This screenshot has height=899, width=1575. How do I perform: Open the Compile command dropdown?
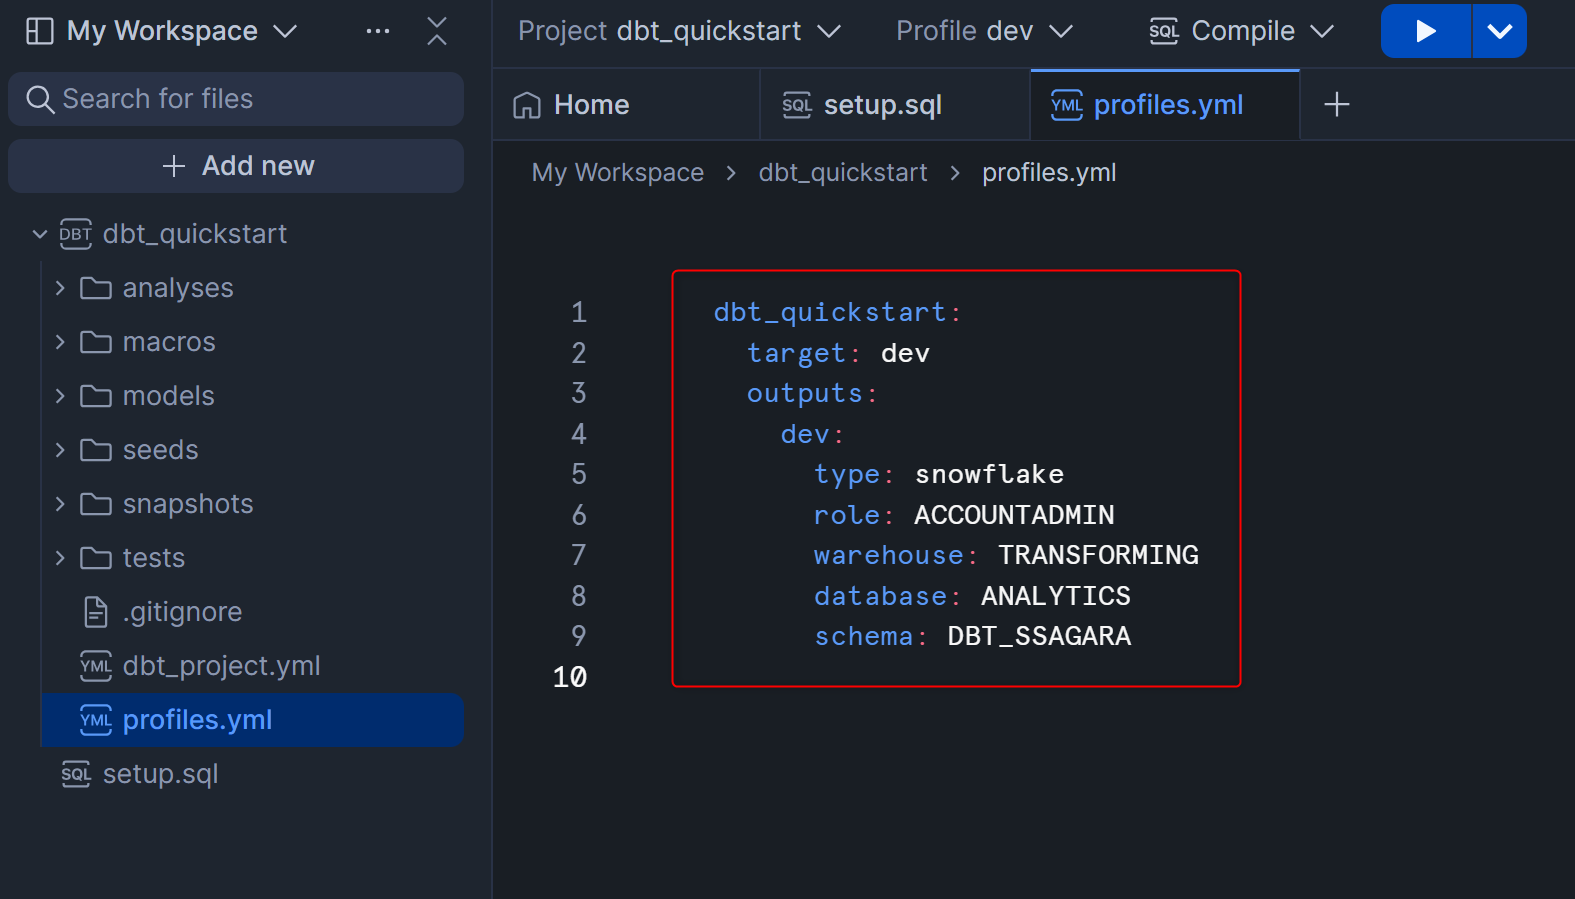1242,31
